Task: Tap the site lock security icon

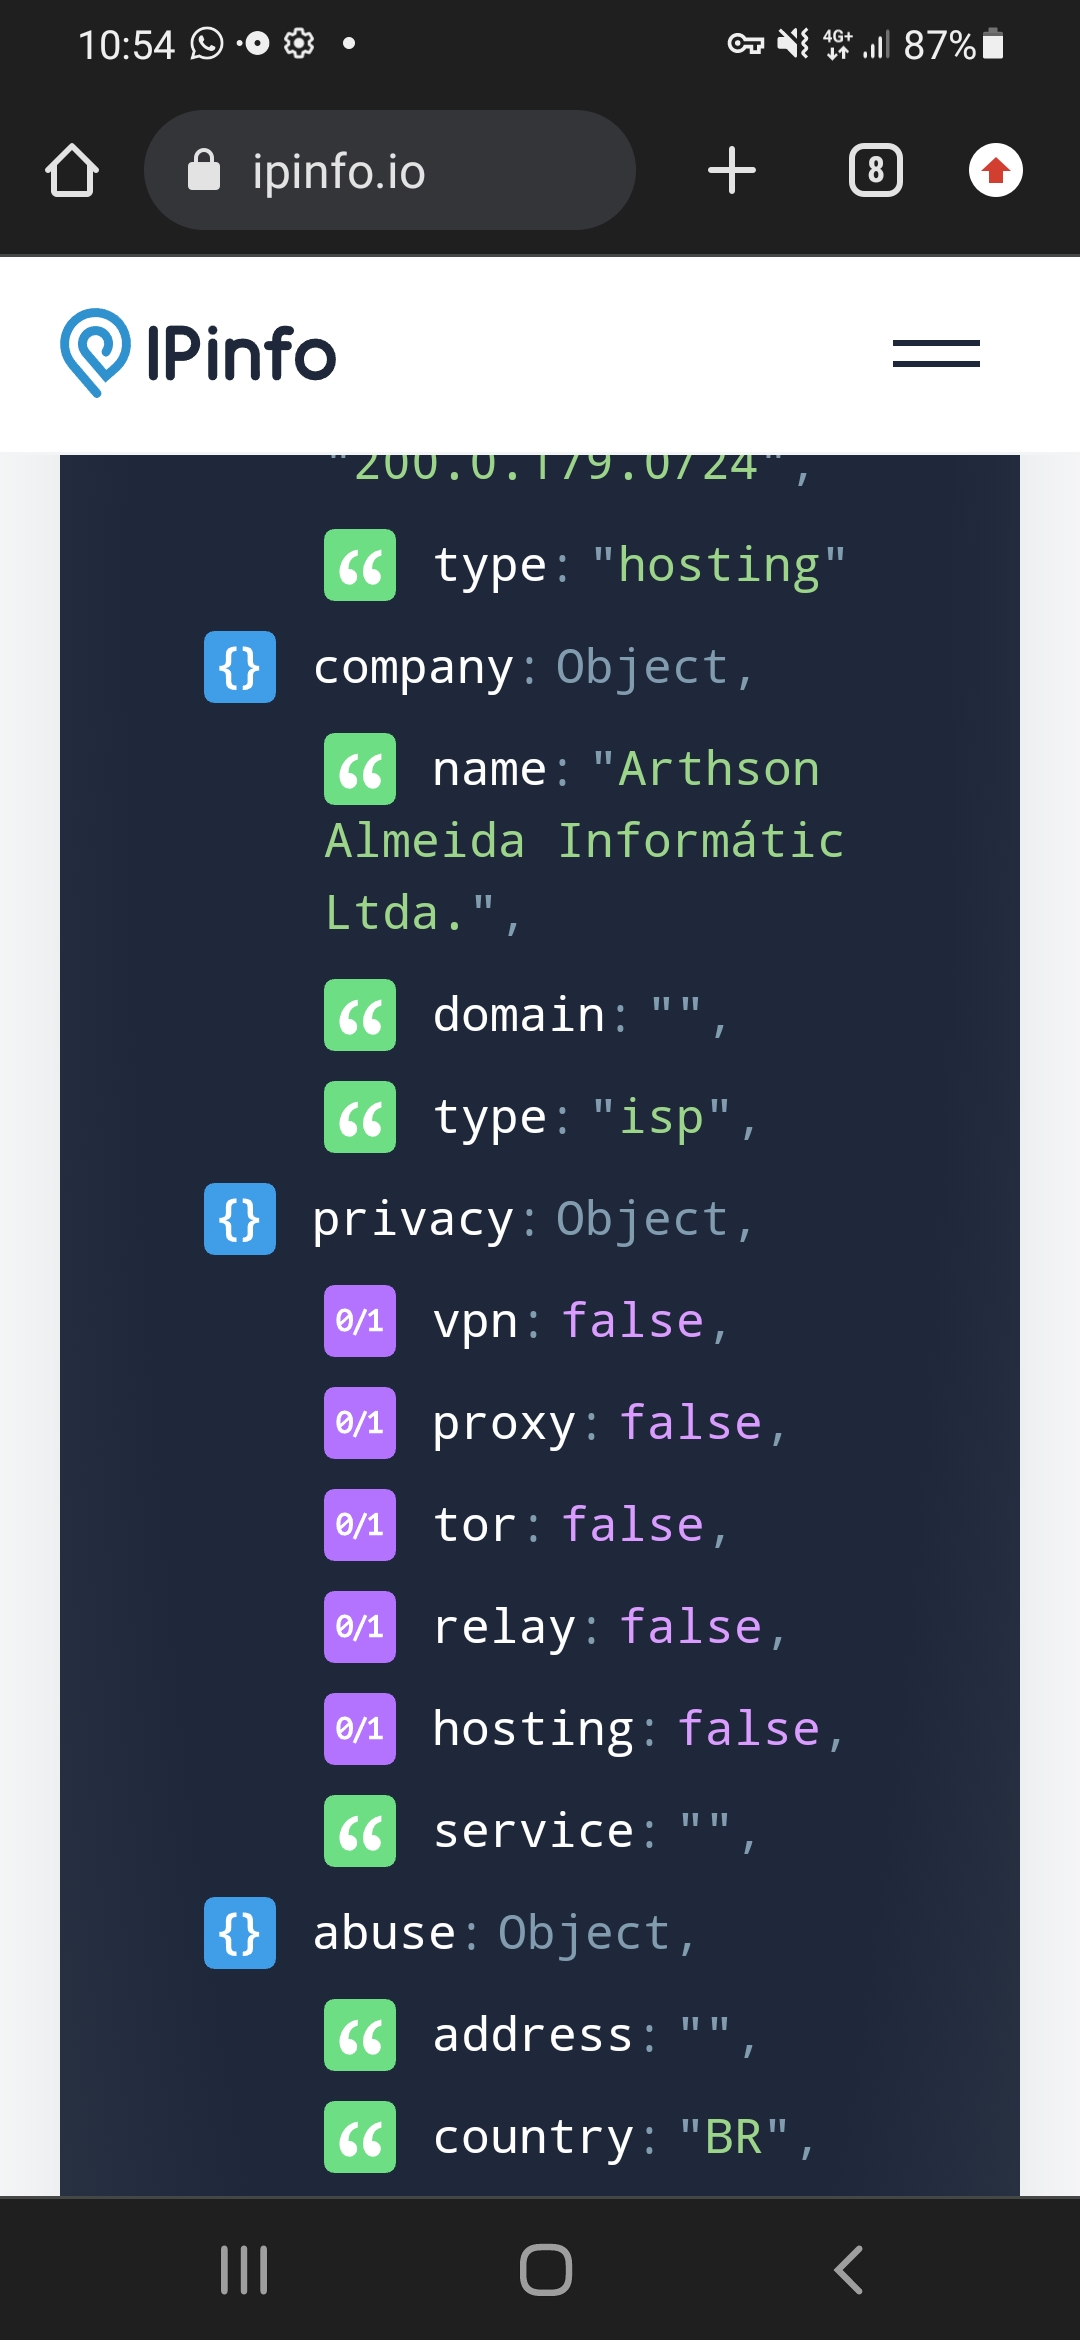Action: [x=204, y=170]
